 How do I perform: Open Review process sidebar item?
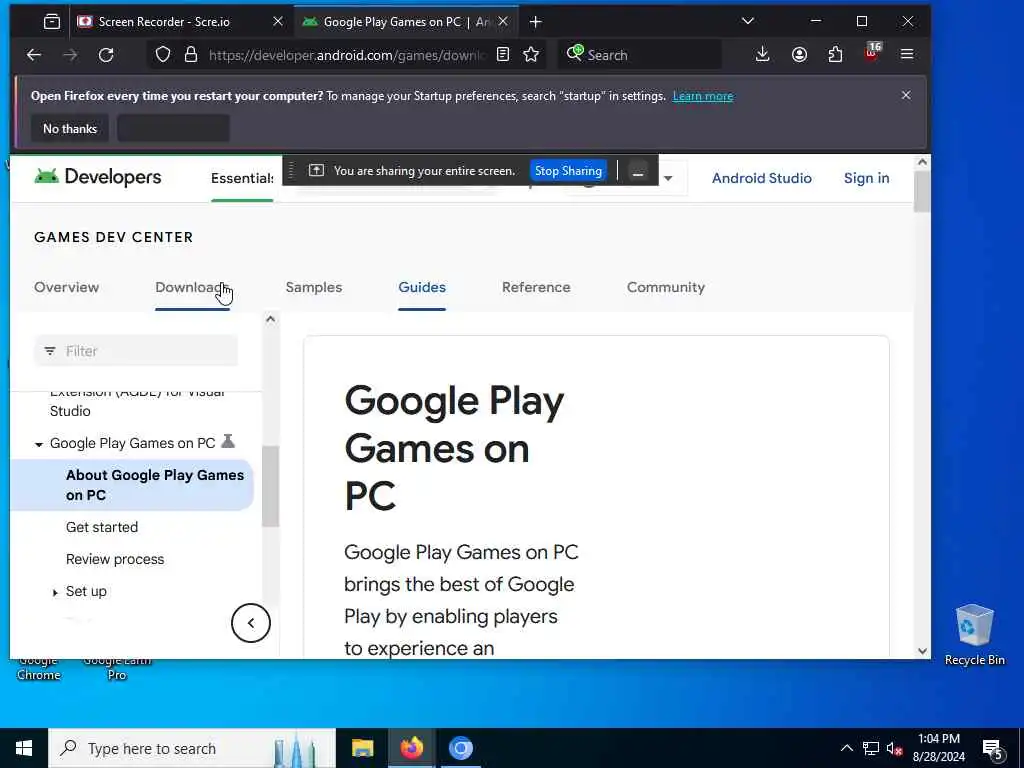[115, 559]
